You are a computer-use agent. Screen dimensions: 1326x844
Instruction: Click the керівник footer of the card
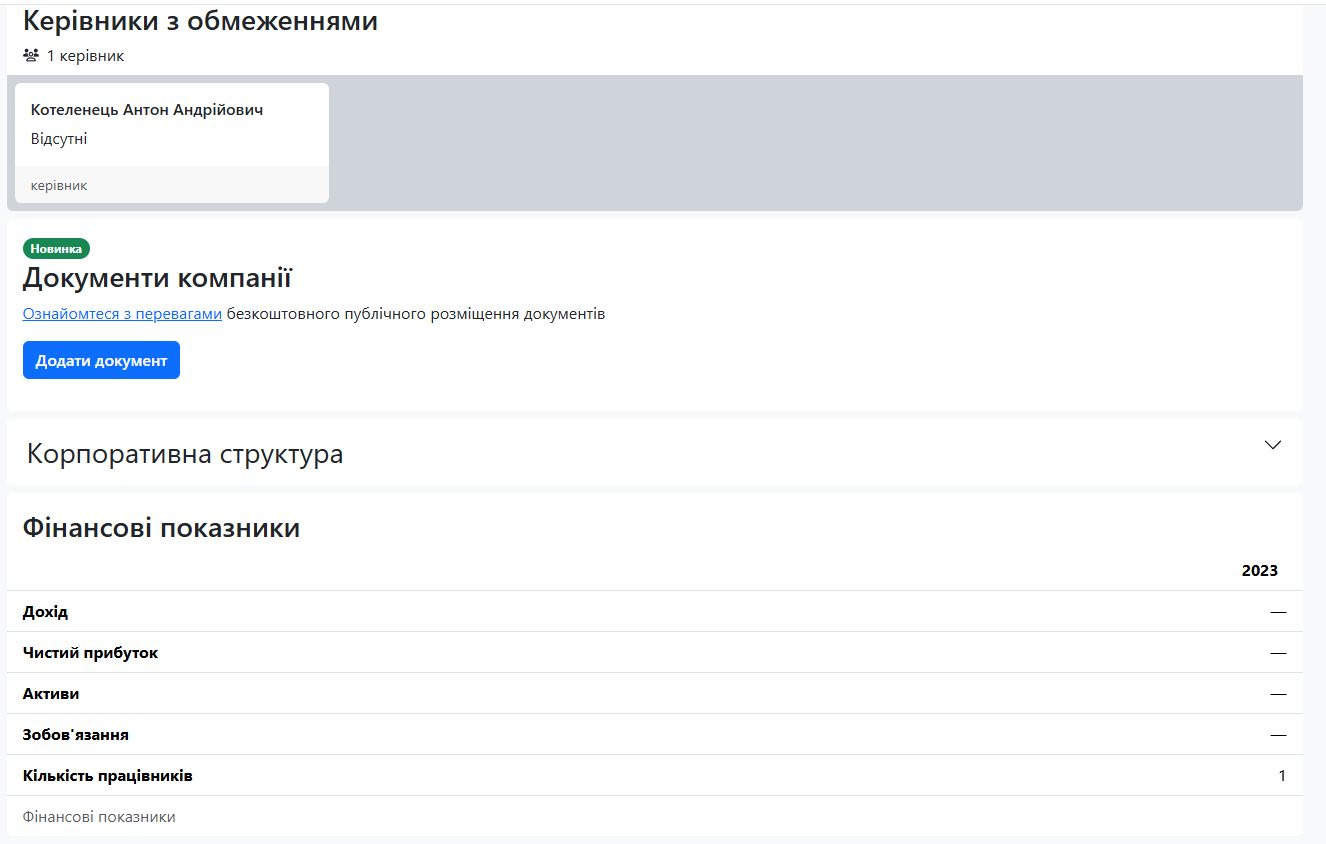point(59,185)
